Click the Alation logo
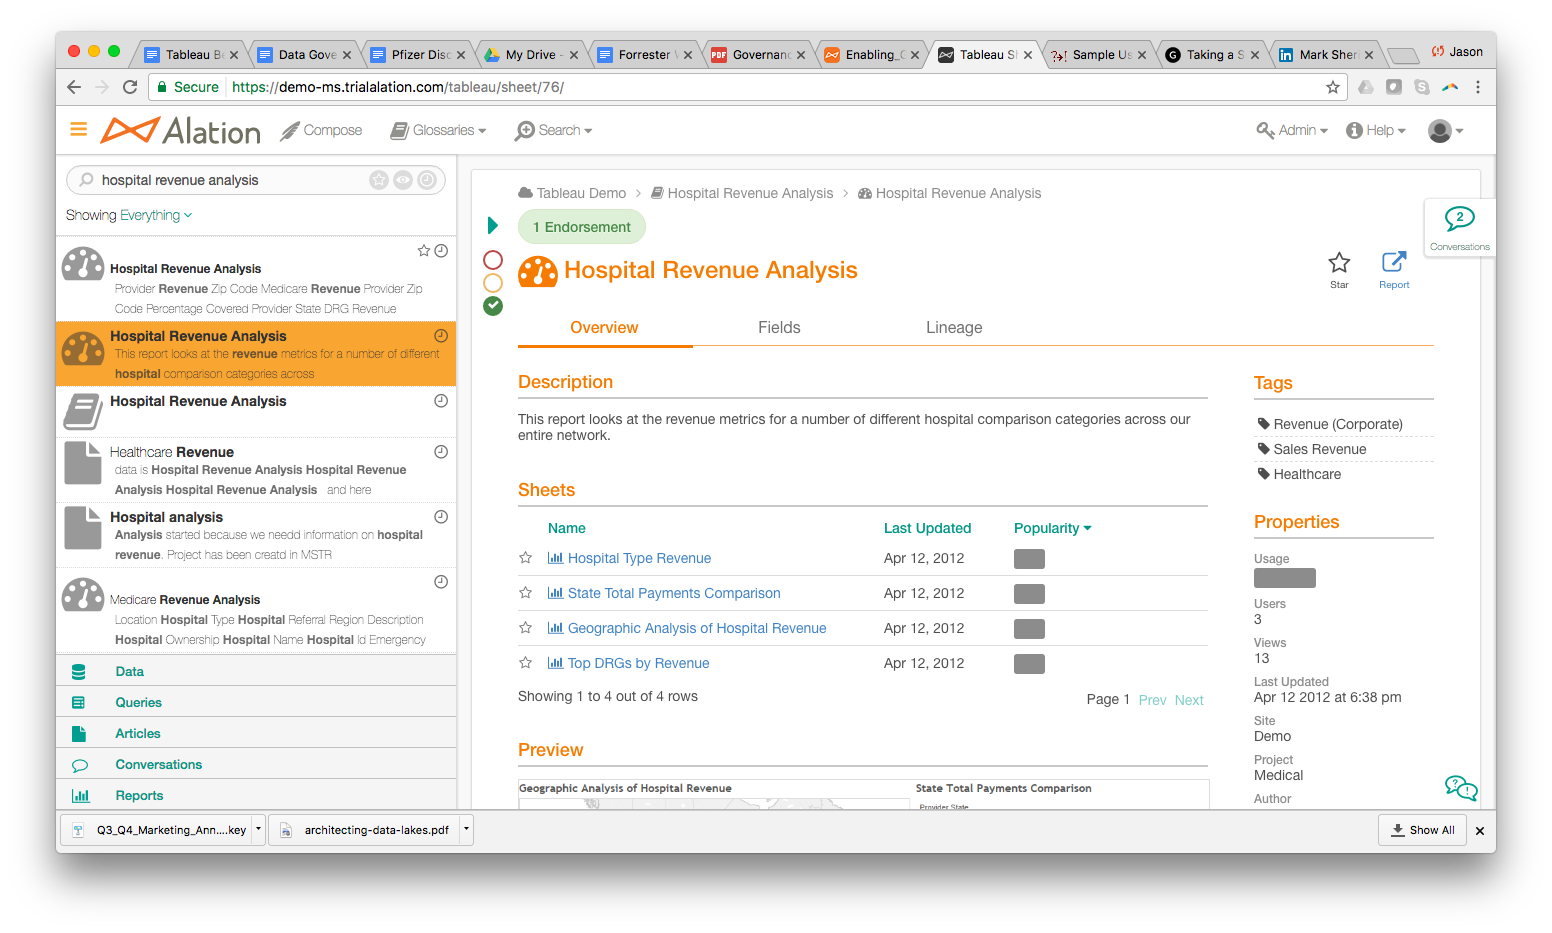This screenshot has height=933, width=1552. [x=180, y=130]
